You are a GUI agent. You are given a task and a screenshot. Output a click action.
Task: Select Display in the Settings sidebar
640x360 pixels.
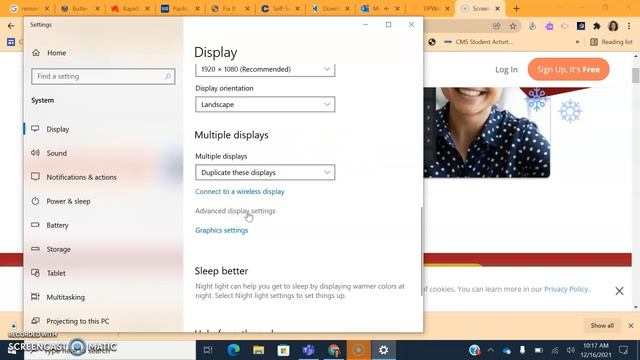tap(58, 129)
